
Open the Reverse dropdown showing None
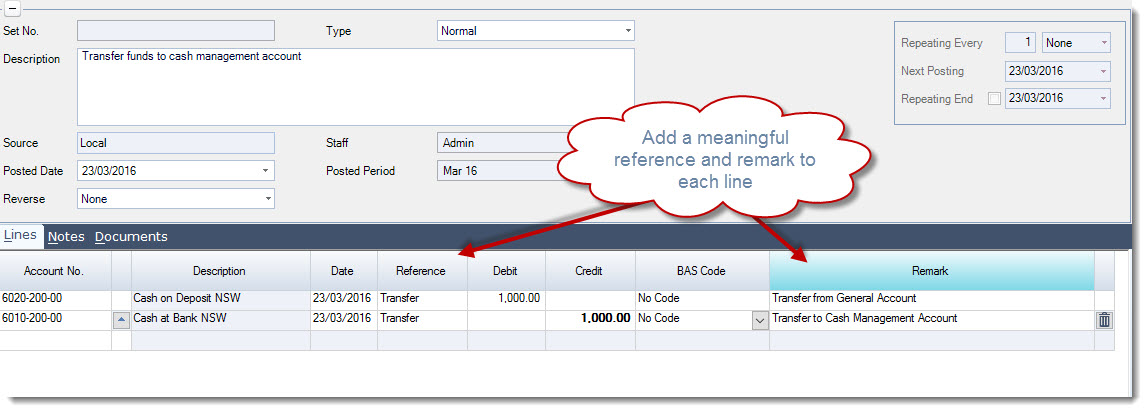(x=268, y=198)
